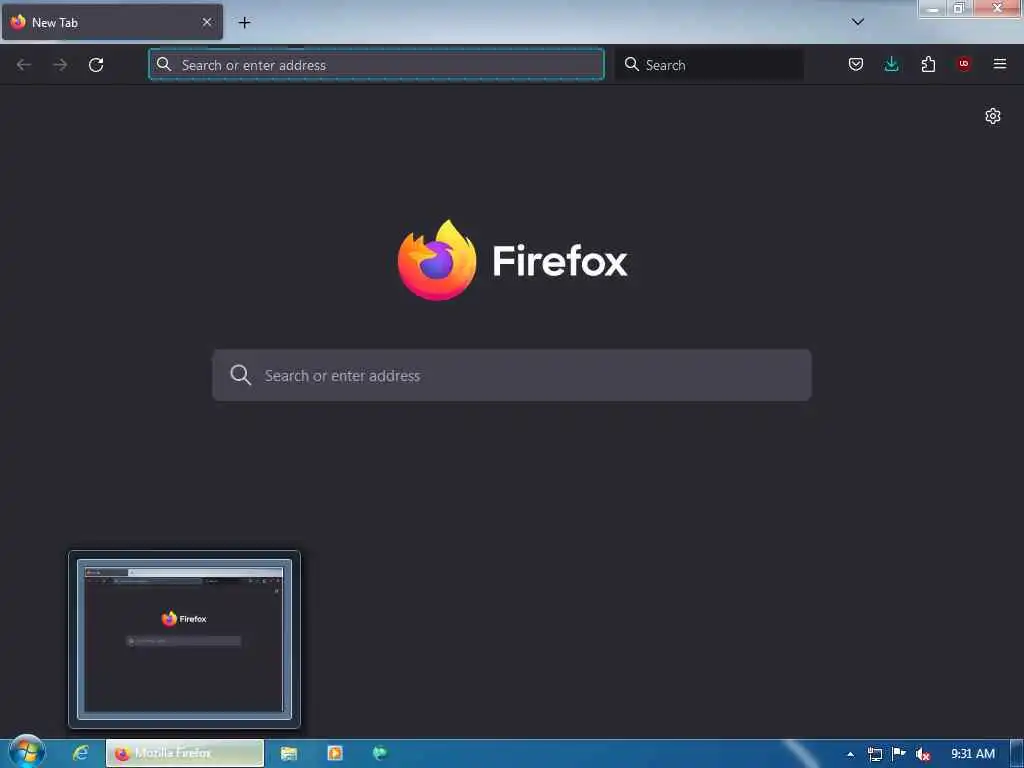The width and height of the screenshot is (1024, 768).
Task: Restore down the Firefox window
Action: (959, 8)
